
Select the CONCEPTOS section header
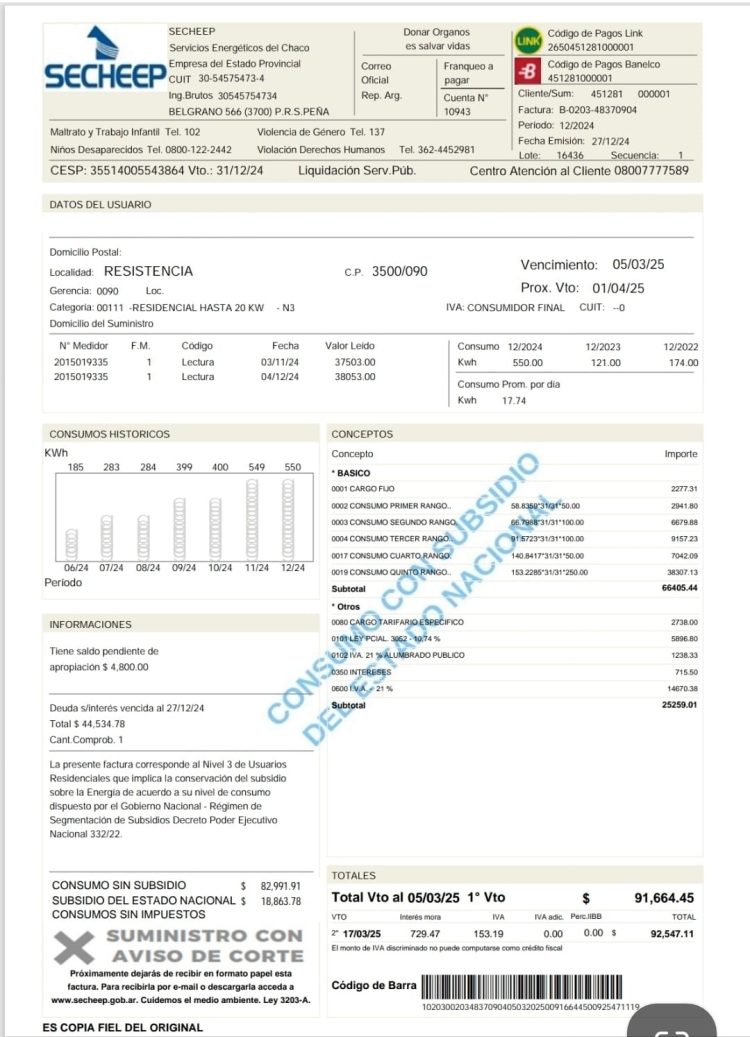tap(362, 434)
